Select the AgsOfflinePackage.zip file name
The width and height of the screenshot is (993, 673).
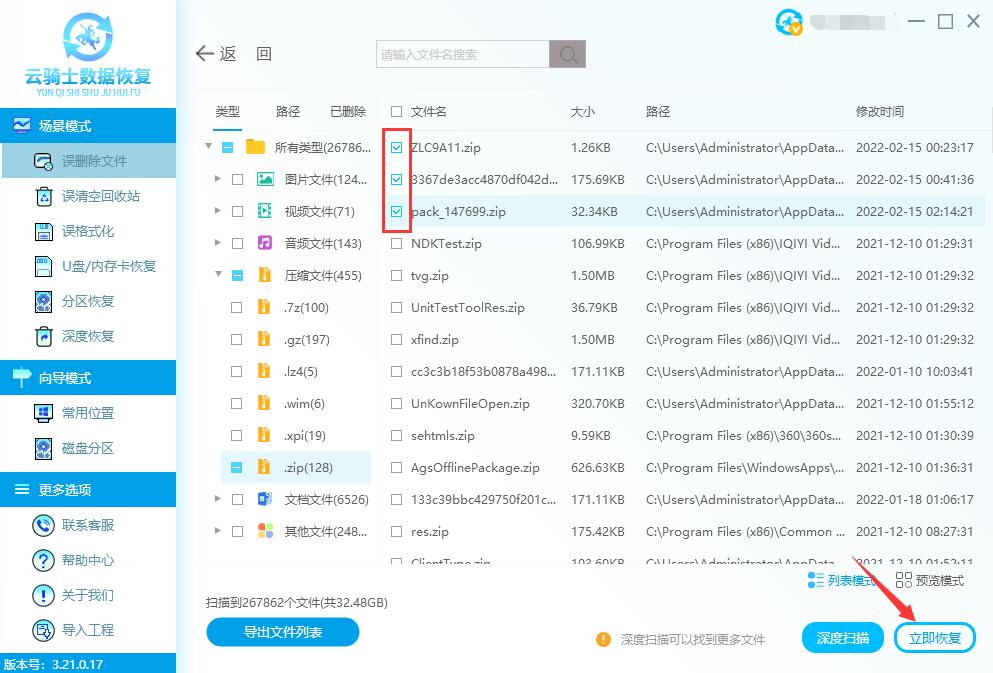click(x=475, y=467)
